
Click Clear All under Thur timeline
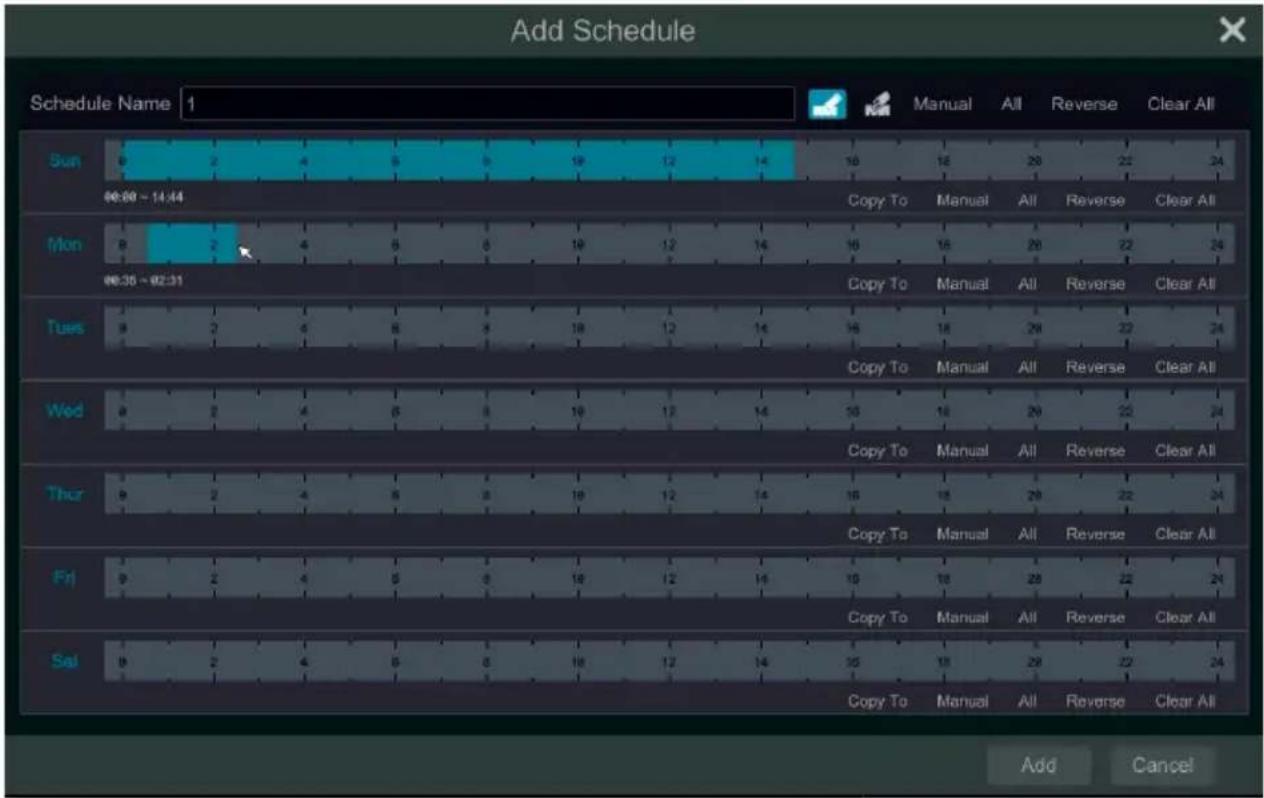click(1186, 534)
